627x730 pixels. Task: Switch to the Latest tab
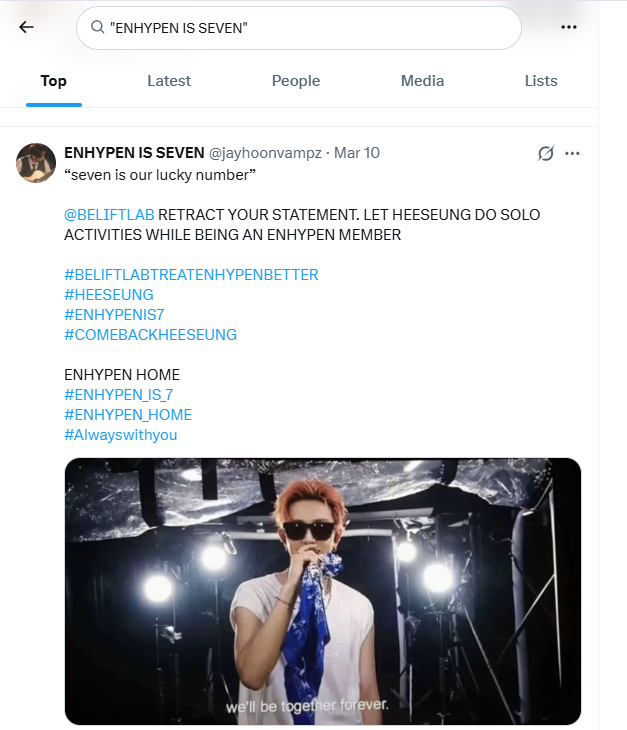[169, 81]
